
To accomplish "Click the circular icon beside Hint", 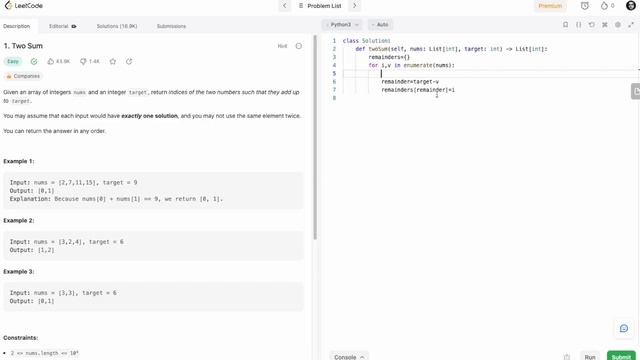I will (299, 46).
